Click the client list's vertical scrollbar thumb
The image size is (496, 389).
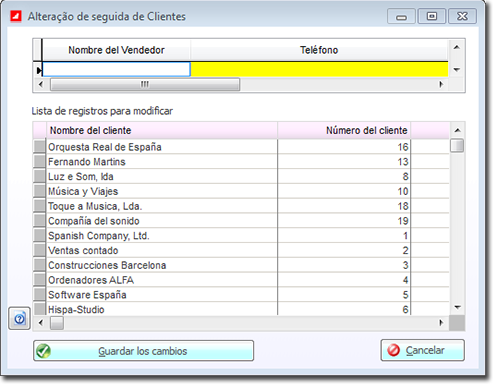pyautogui.click(x=457, y=145)
